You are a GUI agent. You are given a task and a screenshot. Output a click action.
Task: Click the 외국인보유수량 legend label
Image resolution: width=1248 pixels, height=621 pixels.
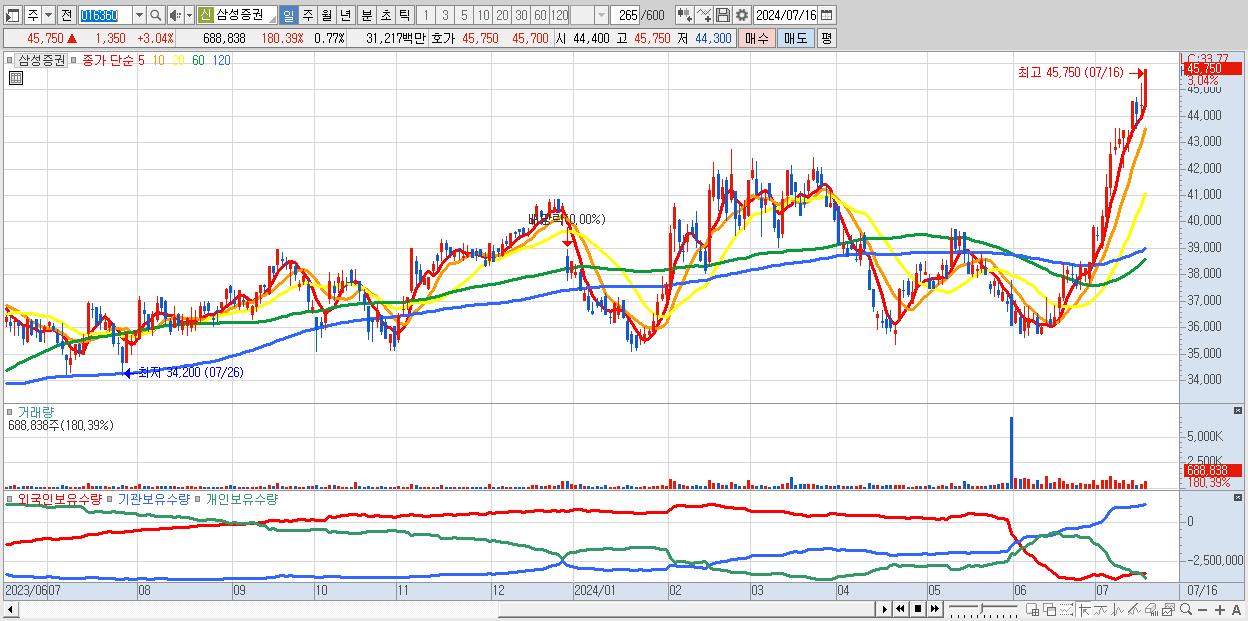point(59,498)
